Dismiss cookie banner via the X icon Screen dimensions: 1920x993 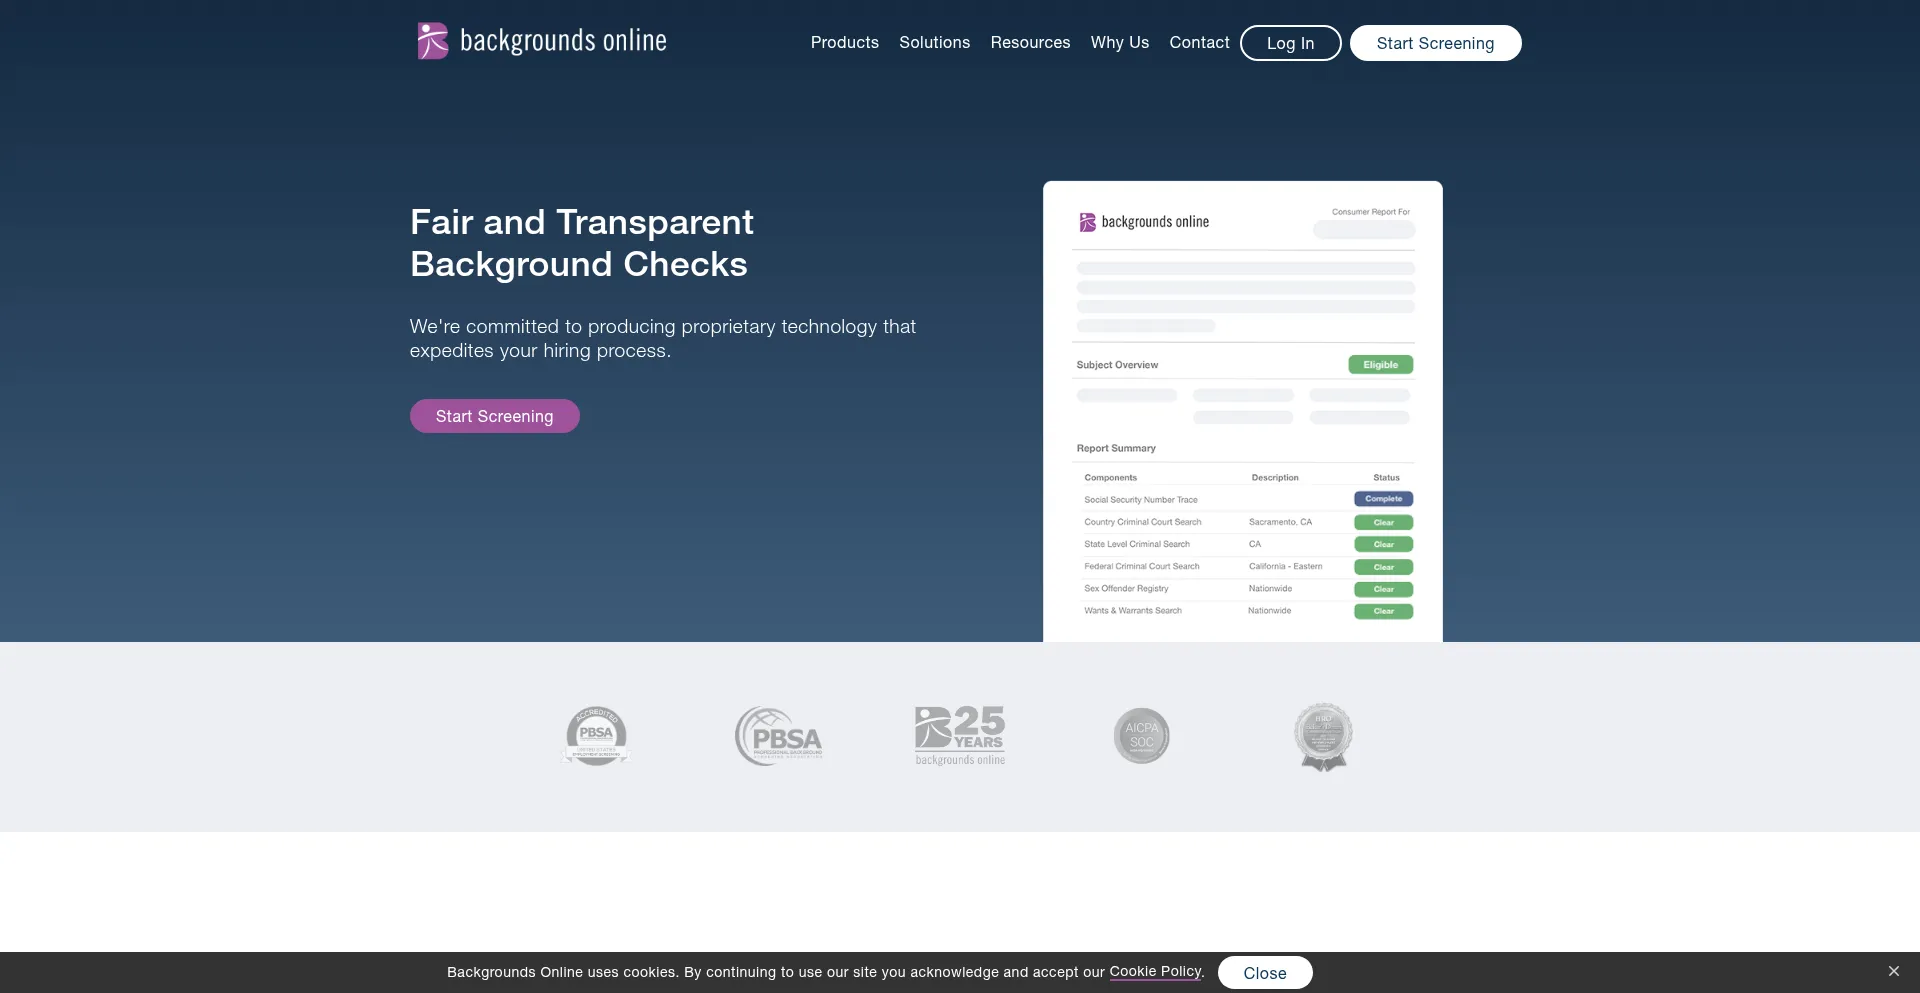tap(1893, 970)
